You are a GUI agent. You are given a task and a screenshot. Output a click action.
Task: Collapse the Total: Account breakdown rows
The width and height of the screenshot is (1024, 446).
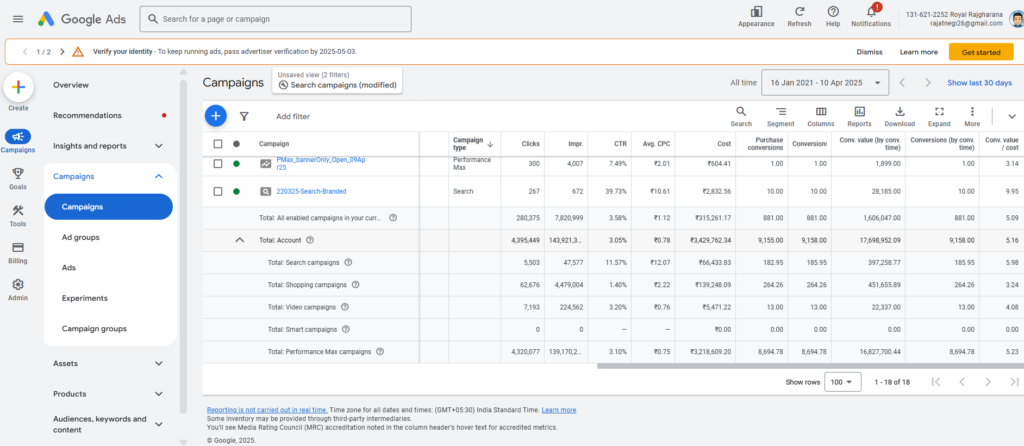(240, 240)
